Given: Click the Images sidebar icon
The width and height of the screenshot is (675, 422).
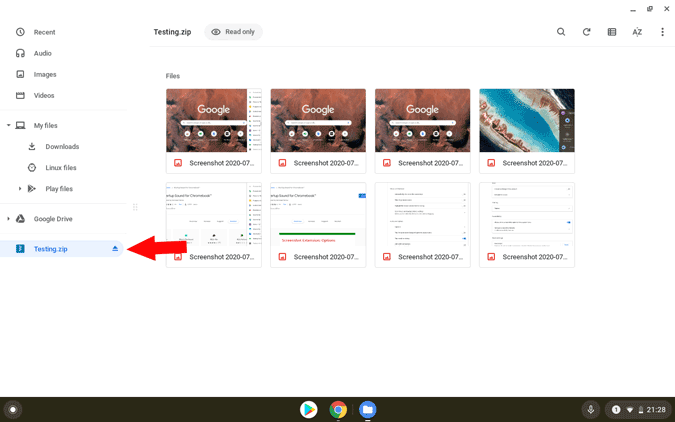Looking at the screenshot, I should pyautogui.click(x=20, y=74).
